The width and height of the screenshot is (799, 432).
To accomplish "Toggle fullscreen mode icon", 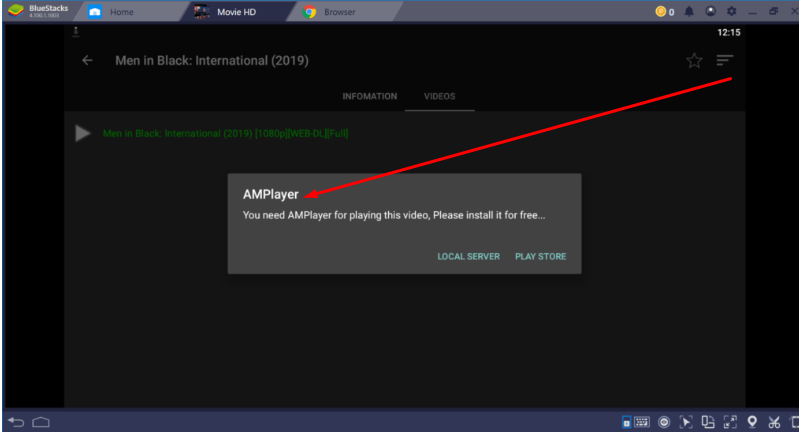I will click(x=730, y=422).
